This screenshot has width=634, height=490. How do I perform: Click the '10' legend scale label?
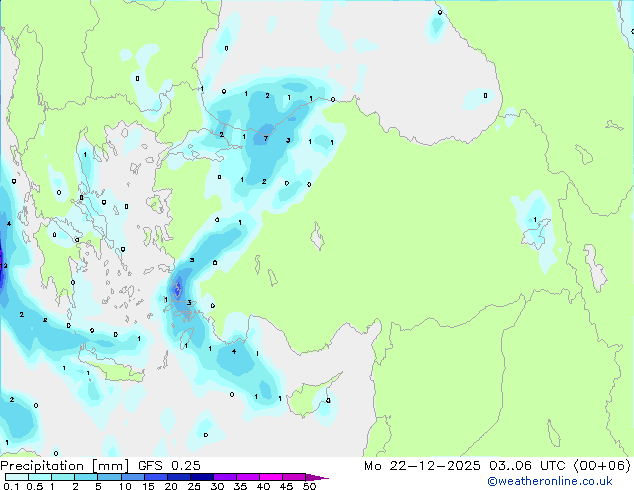125,486
